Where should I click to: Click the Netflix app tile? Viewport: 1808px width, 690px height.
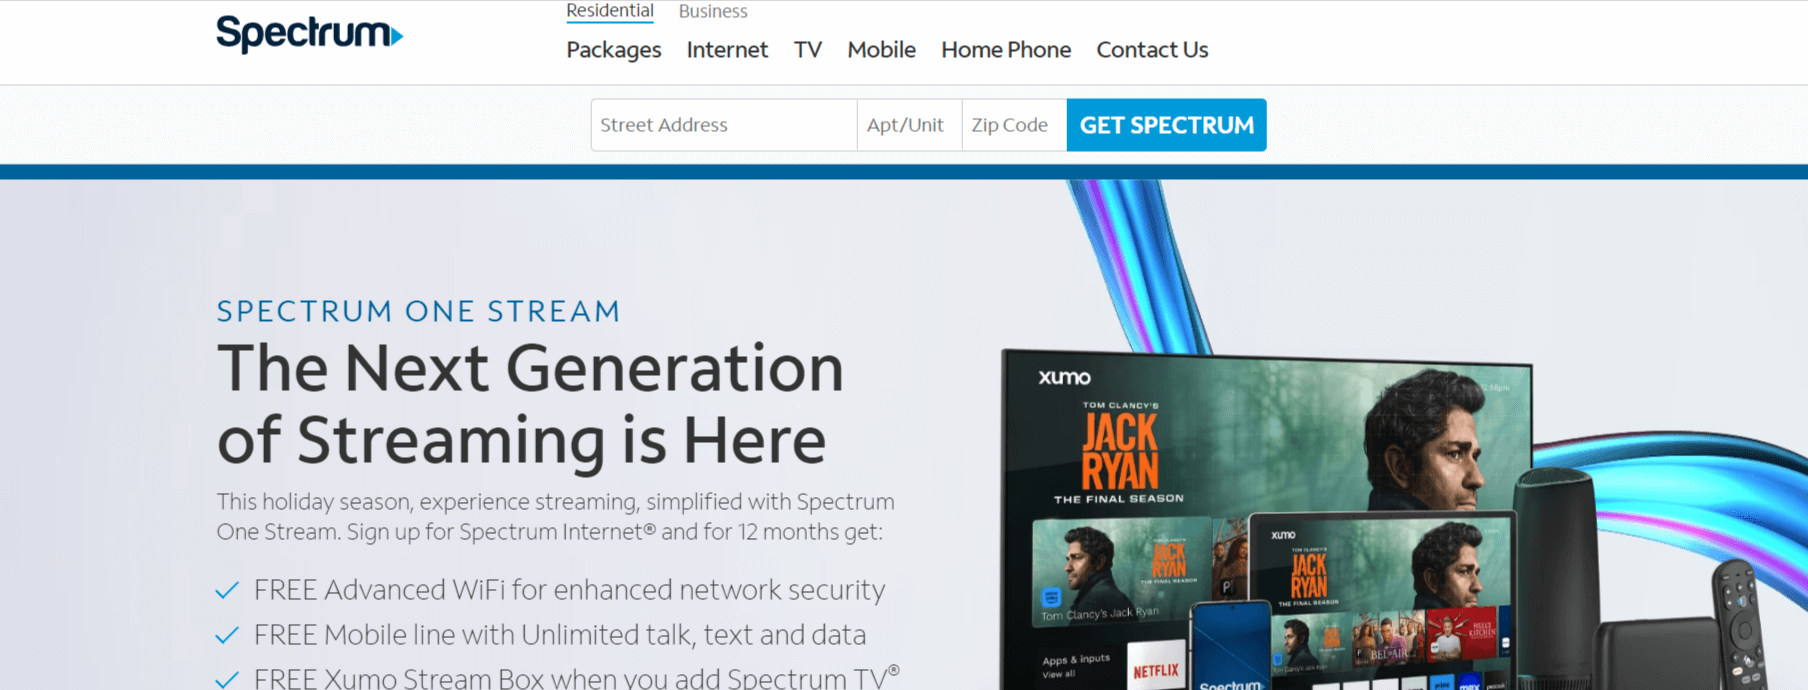(x=1155, y=670)
